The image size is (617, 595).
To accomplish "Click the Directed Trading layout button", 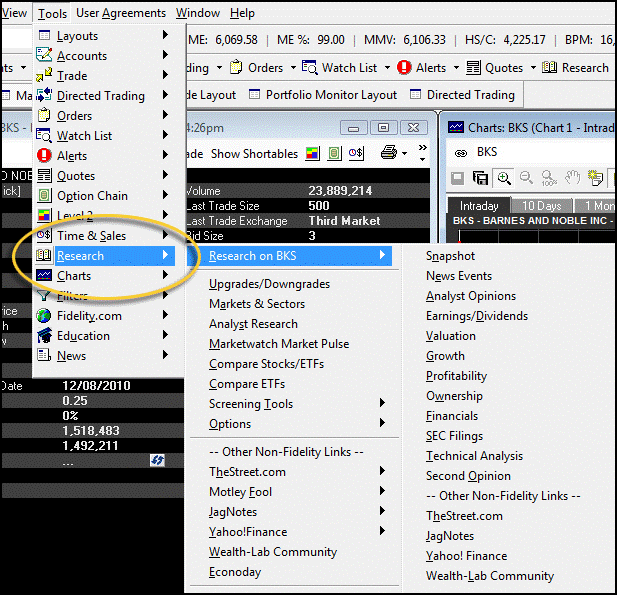I will pos(462,95).
